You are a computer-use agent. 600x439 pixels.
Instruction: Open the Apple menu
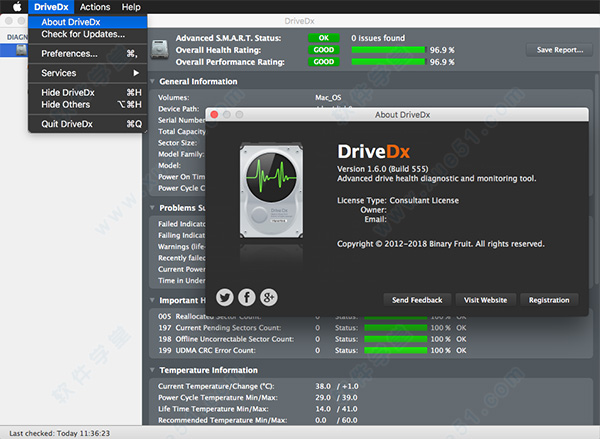17,7
